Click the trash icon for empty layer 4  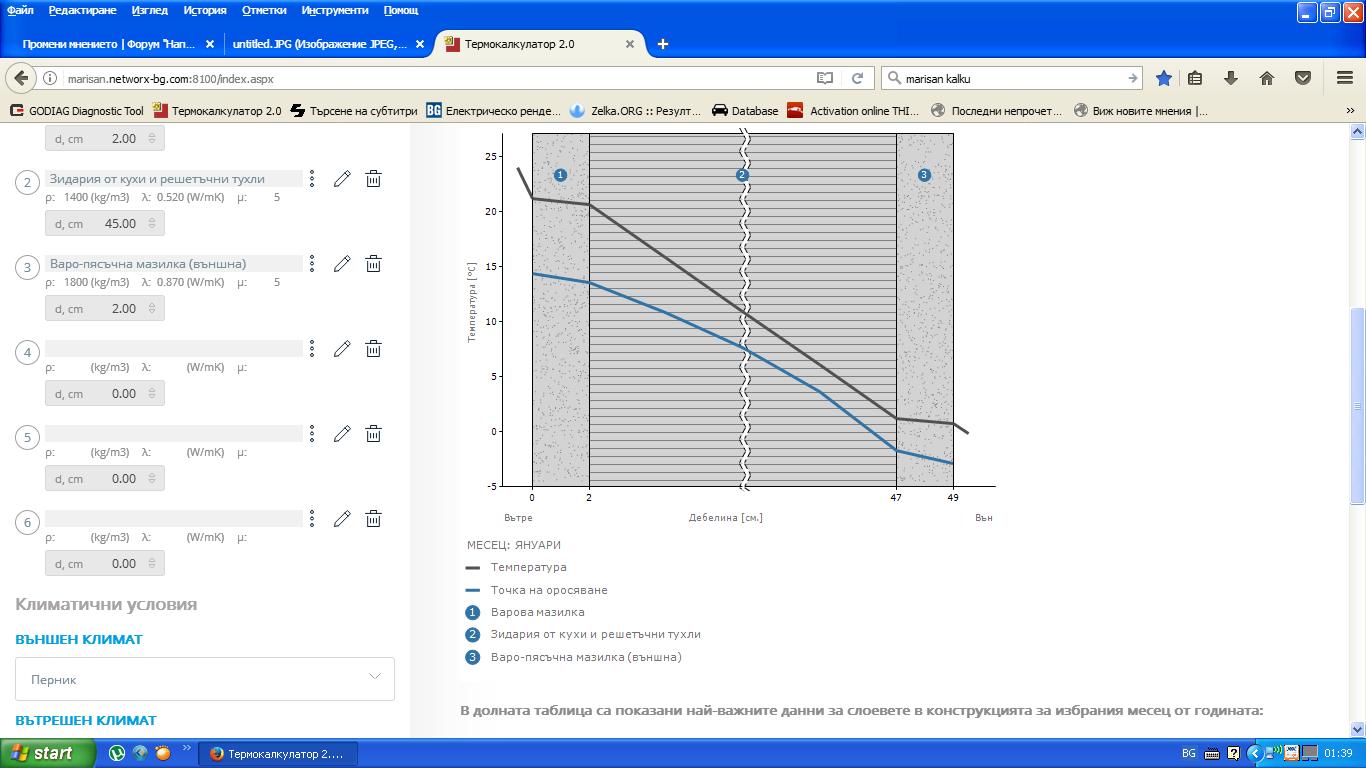coord(373,349)
